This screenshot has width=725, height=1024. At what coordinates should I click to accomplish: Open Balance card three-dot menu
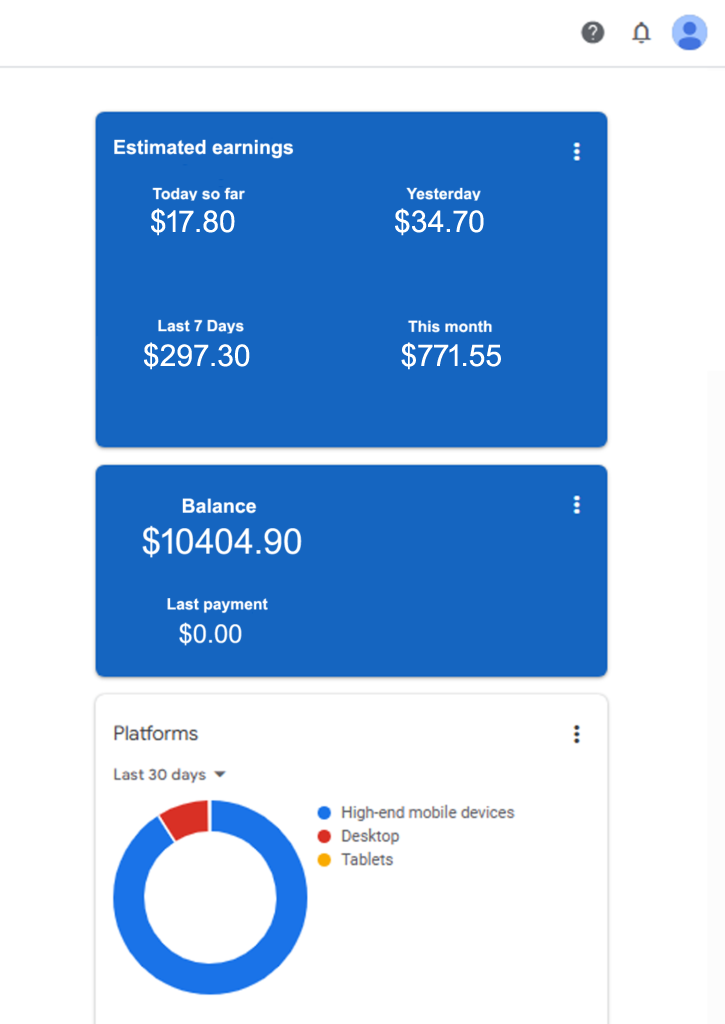576,505
